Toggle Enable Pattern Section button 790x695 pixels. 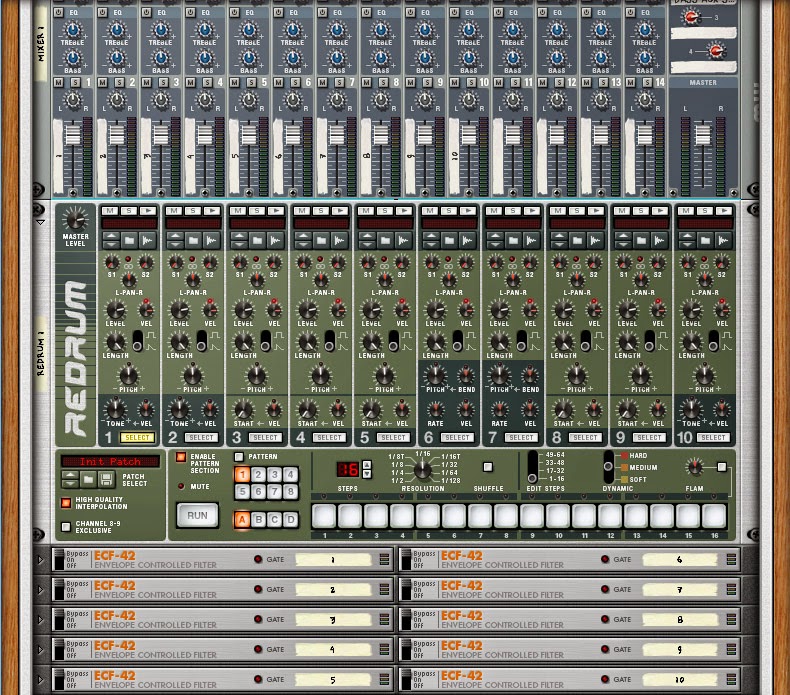[x=181, y=457]
